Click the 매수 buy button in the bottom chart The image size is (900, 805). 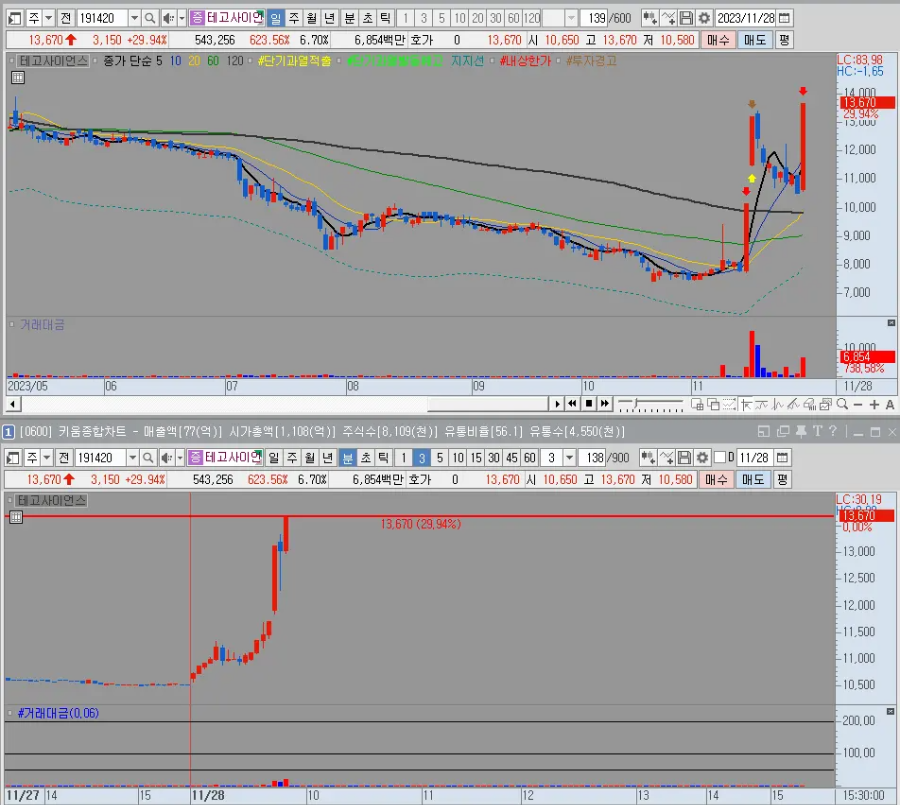coord(716,479)
